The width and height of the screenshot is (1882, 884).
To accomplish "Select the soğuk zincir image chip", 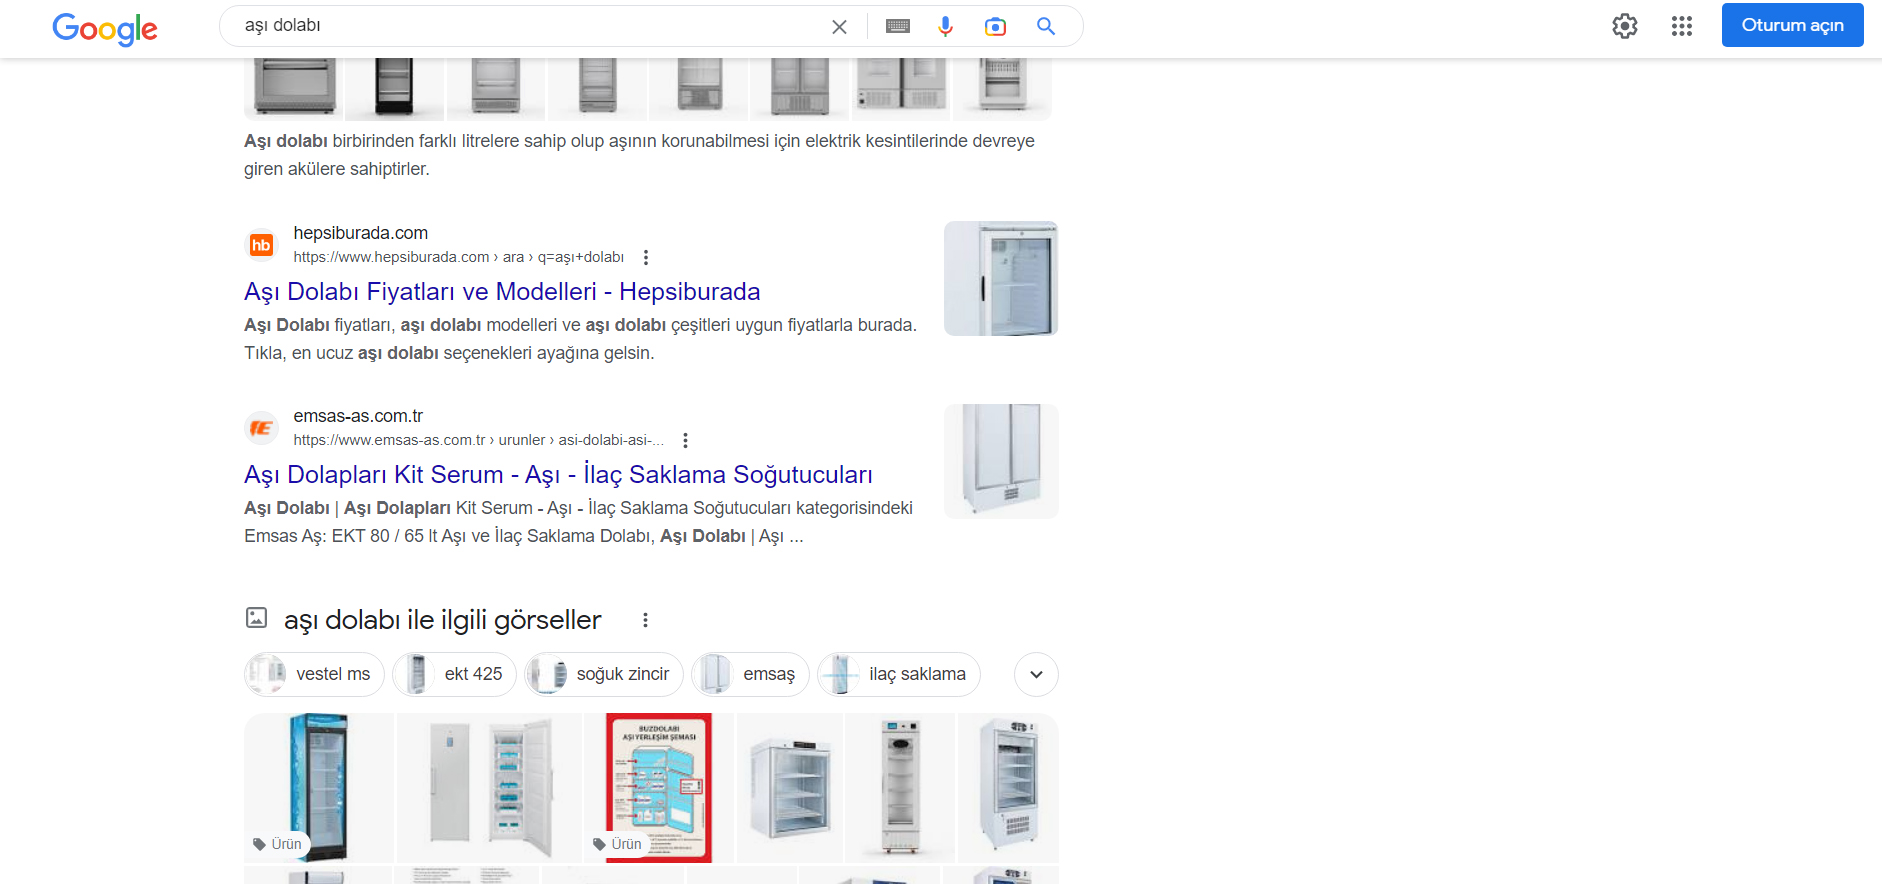I will [x=604, y=674].
